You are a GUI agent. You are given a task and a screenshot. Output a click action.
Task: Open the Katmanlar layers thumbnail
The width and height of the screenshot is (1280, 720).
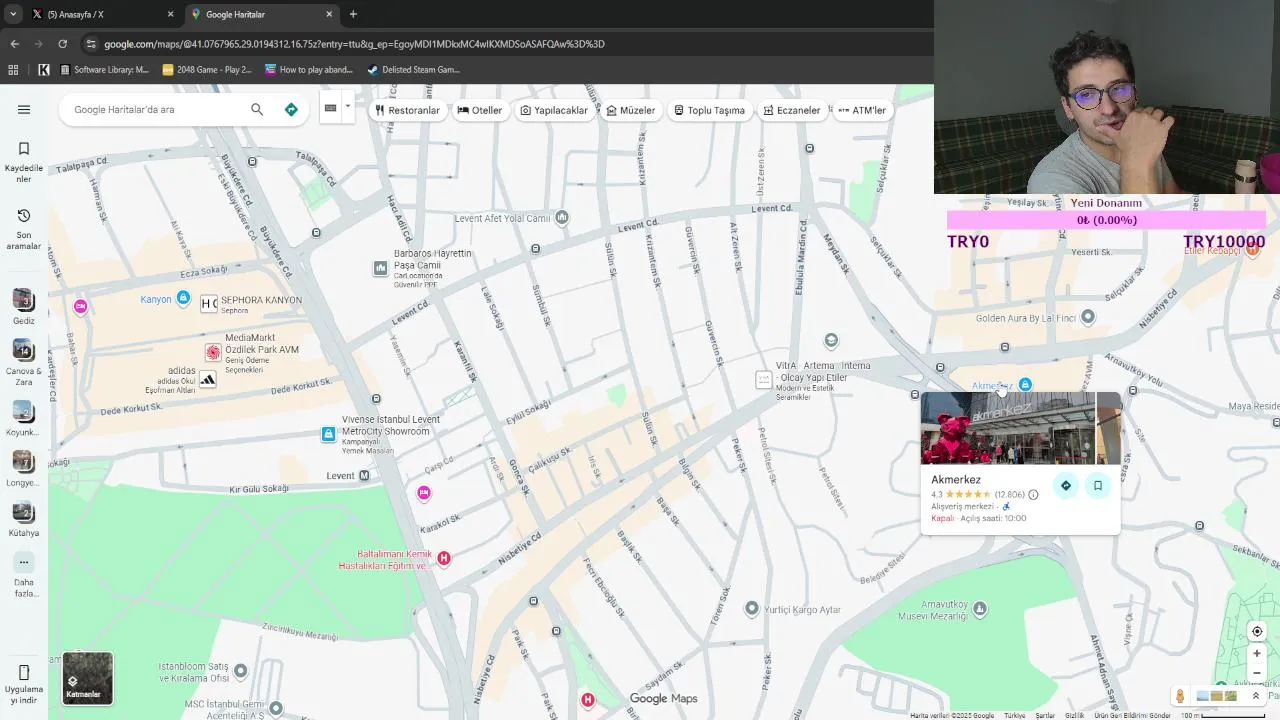point(87,678)
